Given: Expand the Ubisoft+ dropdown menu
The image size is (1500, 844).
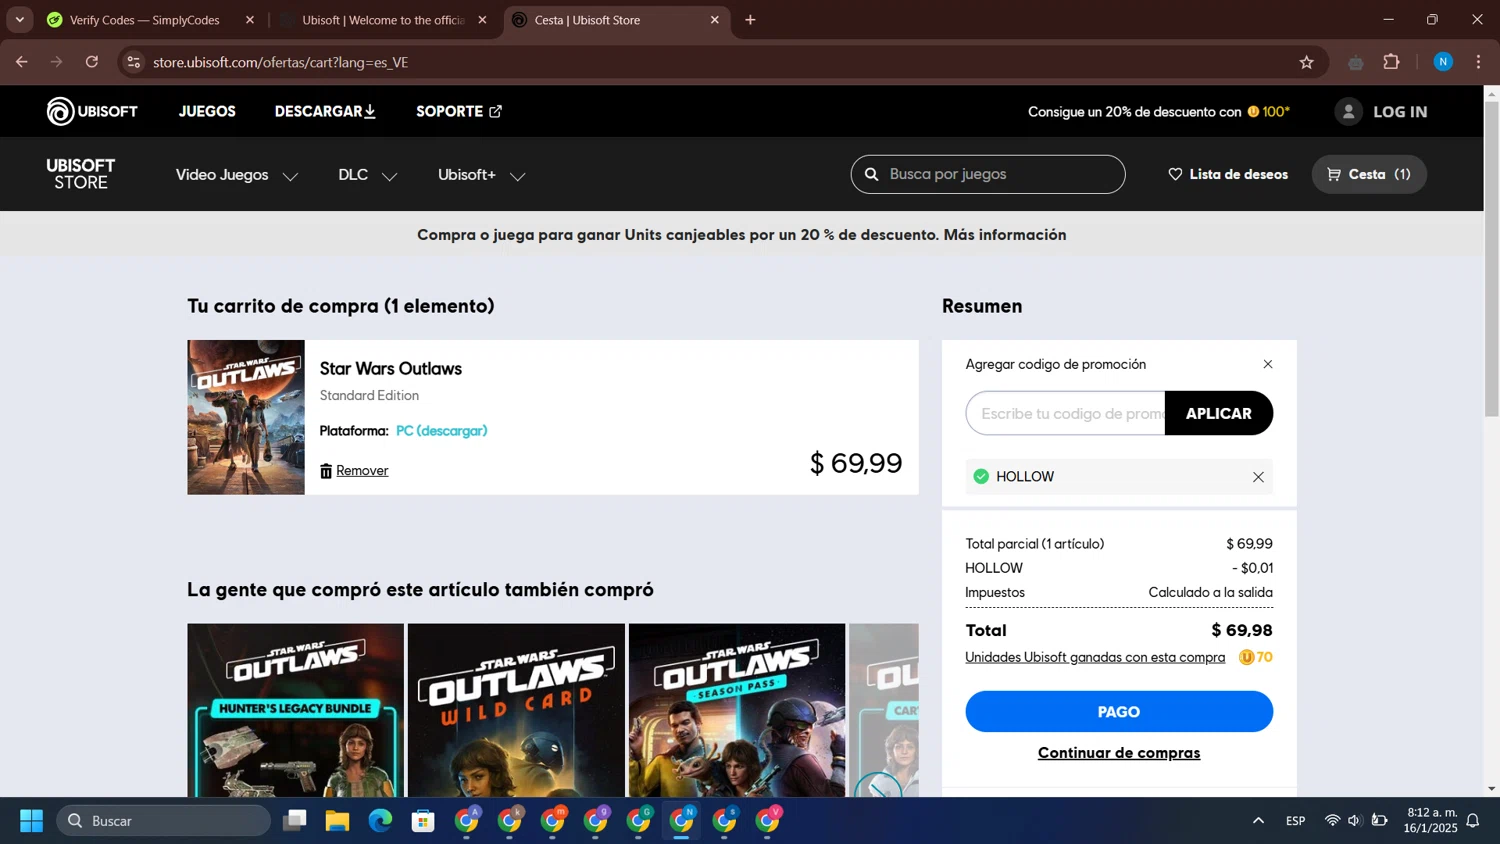Looking at the screenshot, I should pos(481,175).
